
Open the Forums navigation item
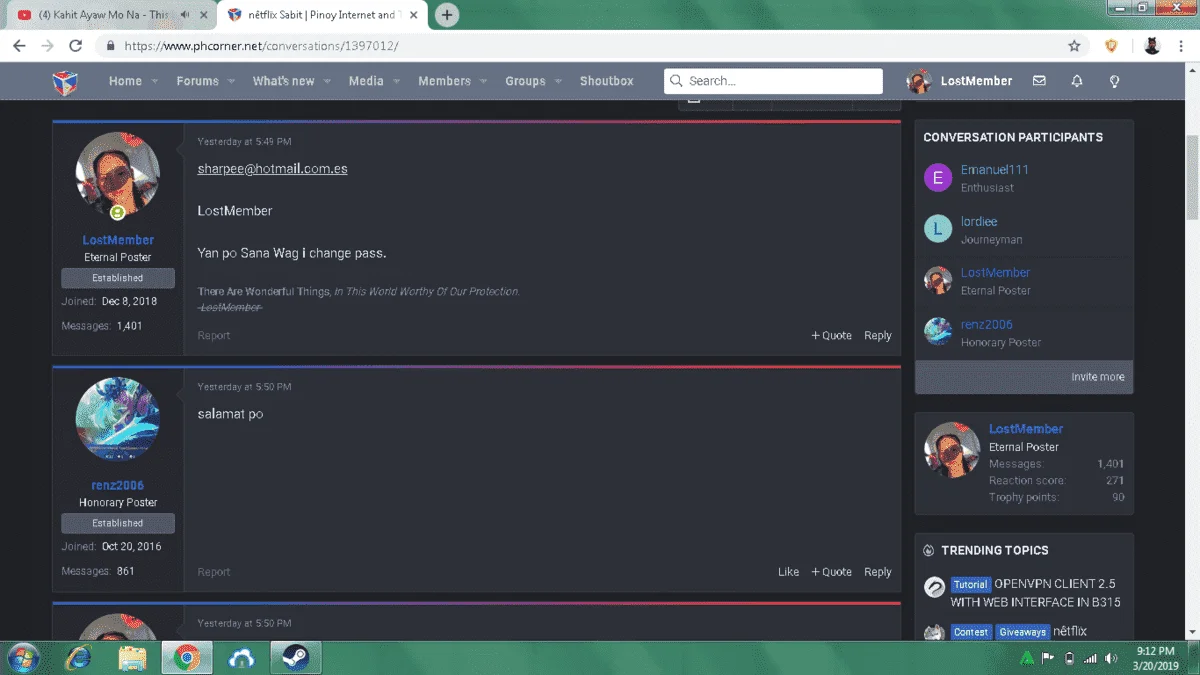[197, 81]
